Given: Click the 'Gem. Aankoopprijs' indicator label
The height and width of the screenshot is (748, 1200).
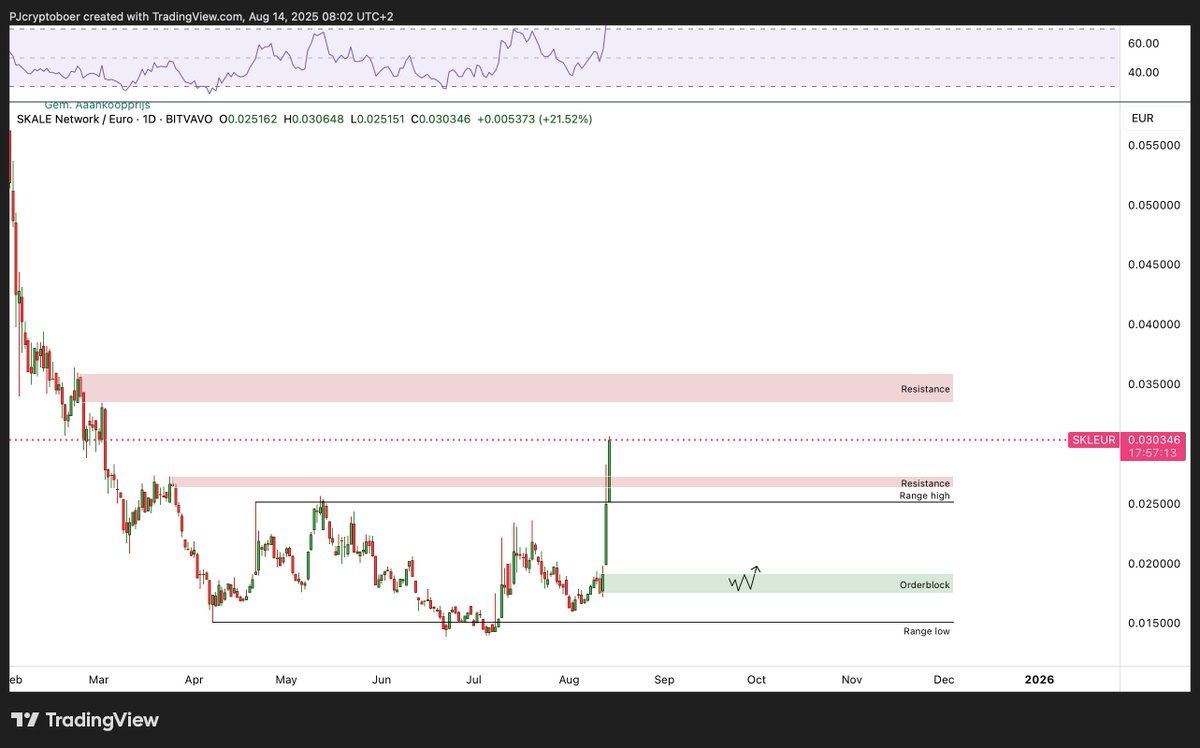Looking at the screenshot, I should point(97,105).
